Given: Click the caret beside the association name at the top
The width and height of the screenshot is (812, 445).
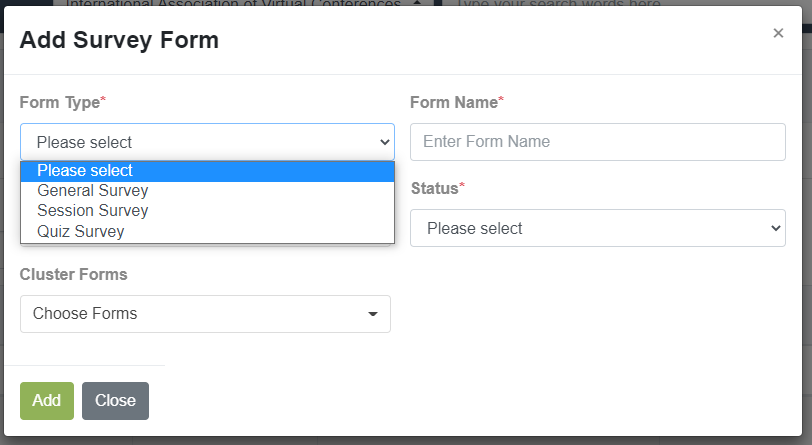Looking at the screenshot, I should [417, 3].
